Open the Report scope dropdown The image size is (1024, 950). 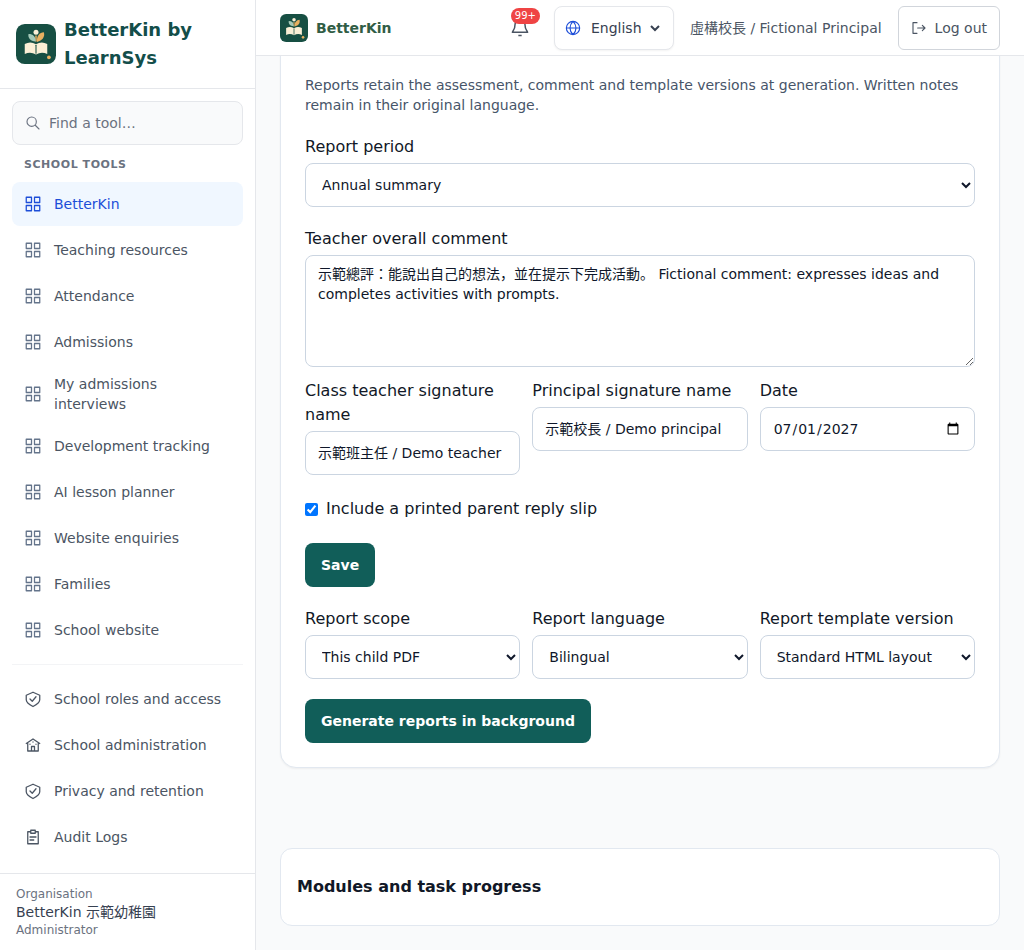tap(412, 657)
